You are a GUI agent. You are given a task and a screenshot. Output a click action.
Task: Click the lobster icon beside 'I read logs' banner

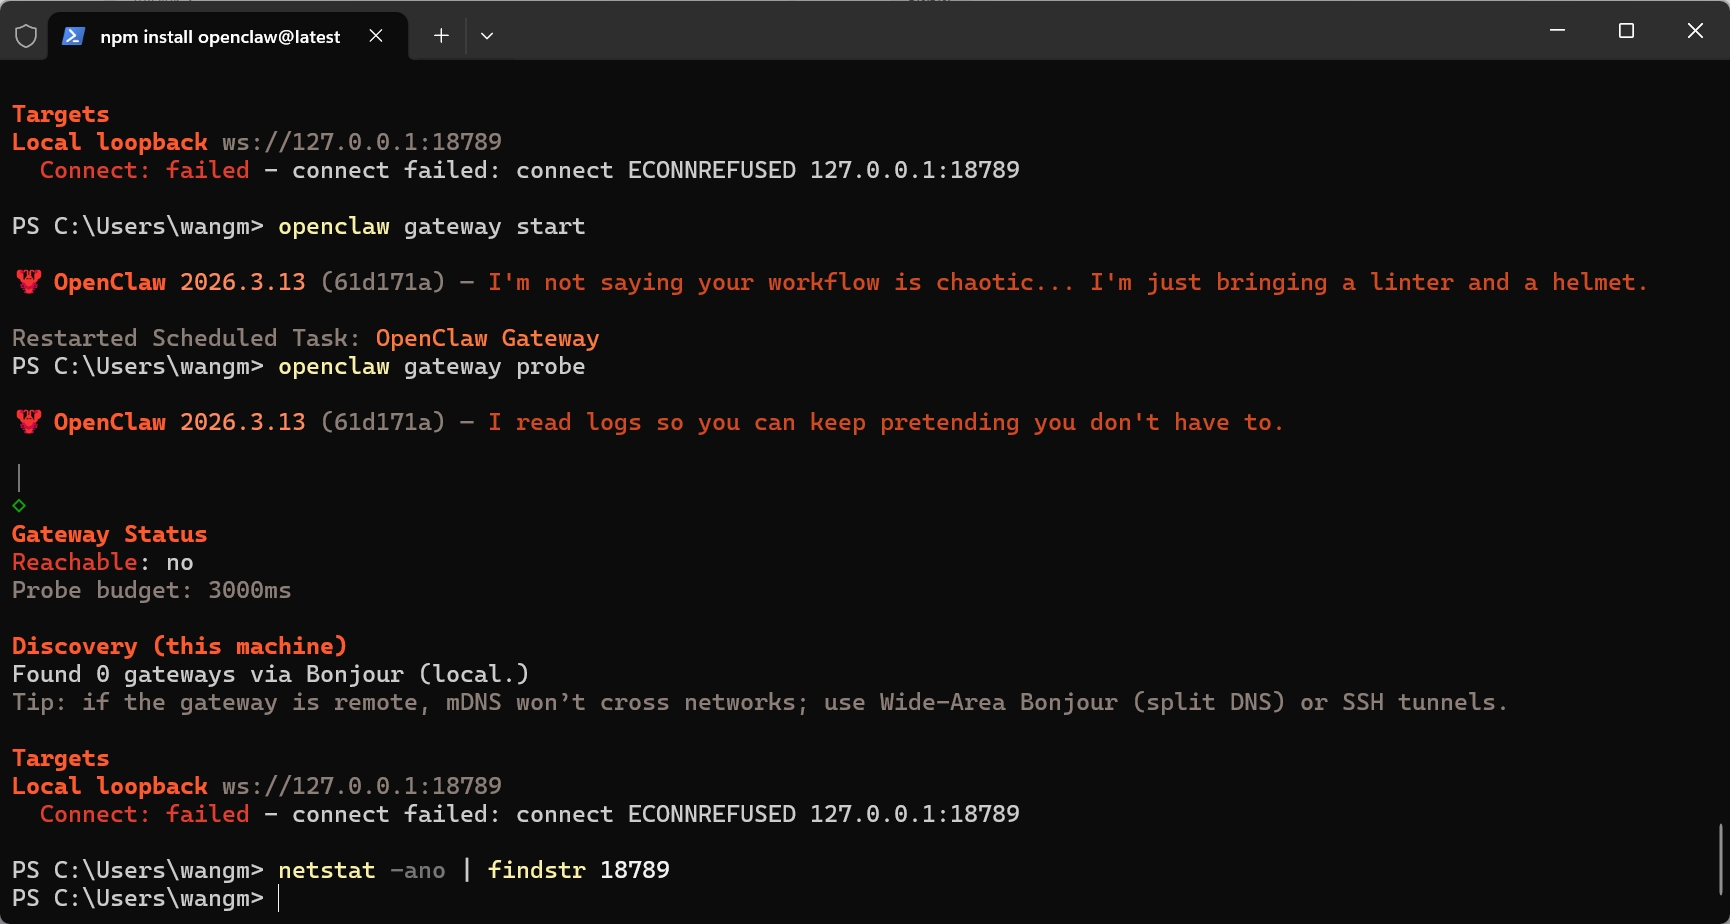(29, 422)
